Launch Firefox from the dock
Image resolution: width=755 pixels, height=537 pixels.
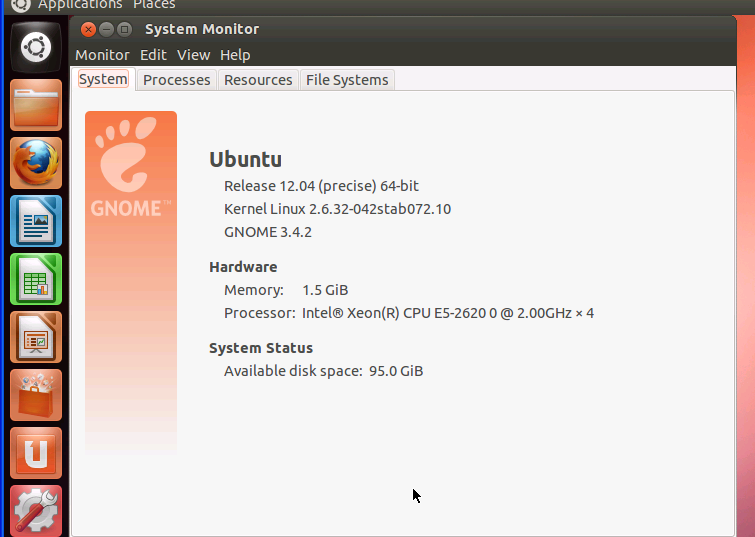[36, 163]
